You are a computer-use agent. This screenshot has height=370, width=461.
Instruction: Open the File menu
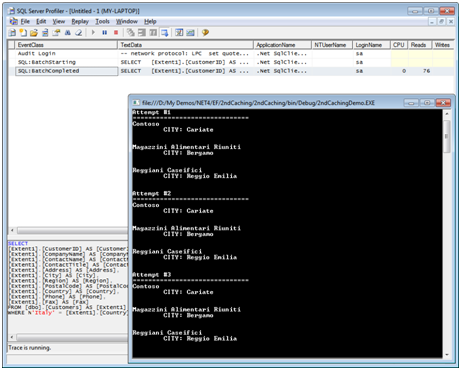25,21
